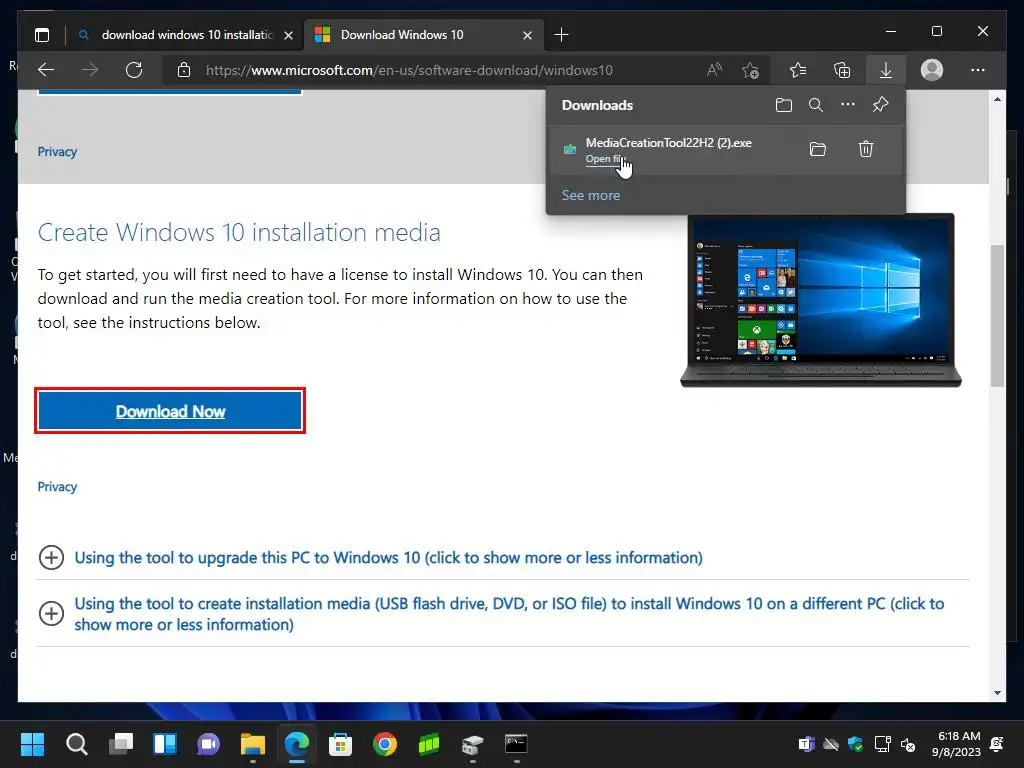Show MediaCreationTool22H2 in folder

point(818,149)
